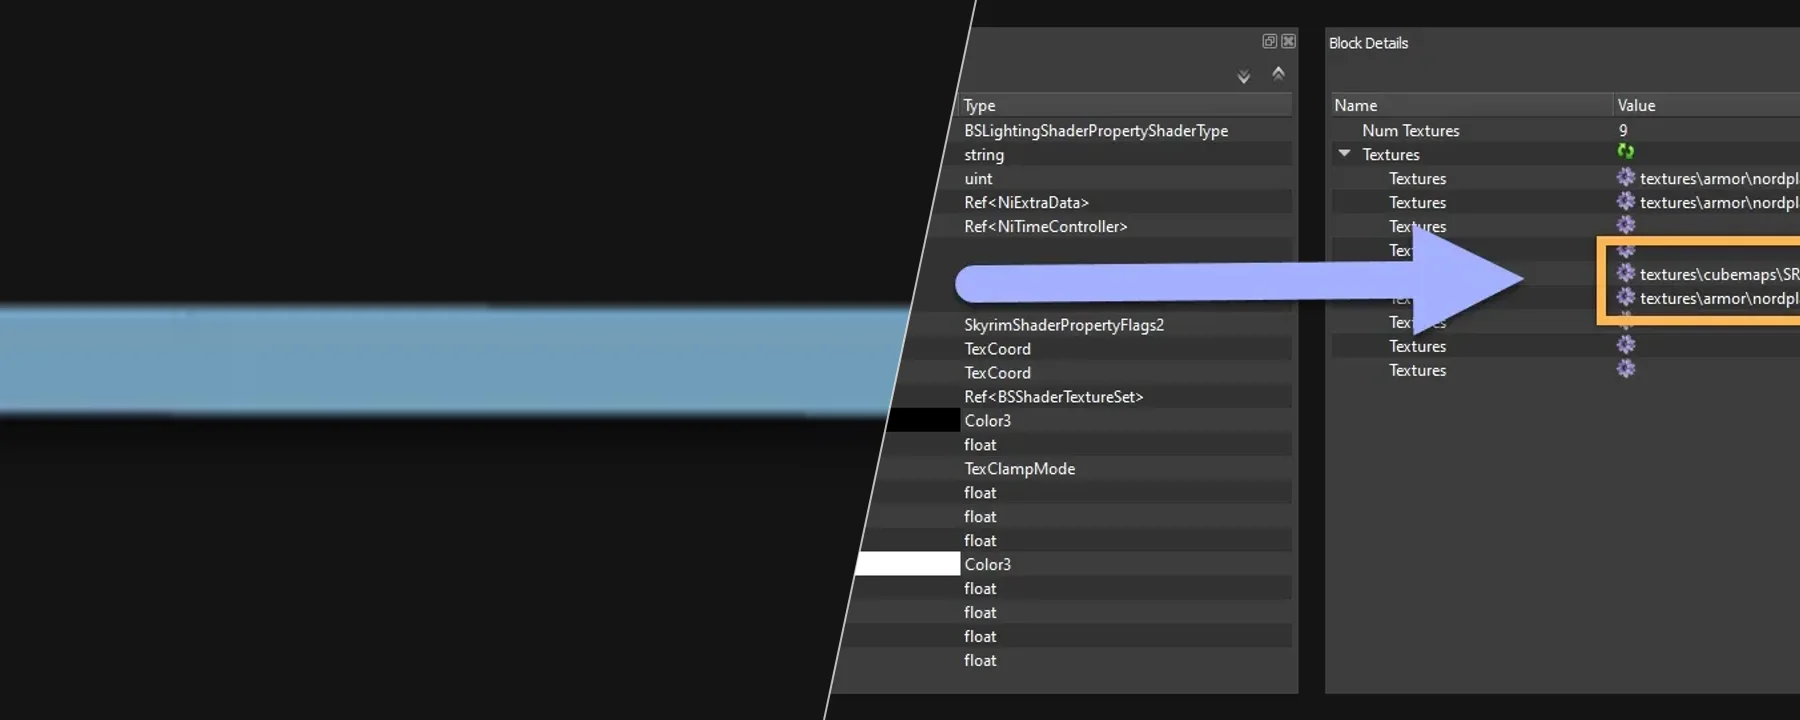Select the Num Textures row
1800x720 pixels.
click(x=1565, y=130)
